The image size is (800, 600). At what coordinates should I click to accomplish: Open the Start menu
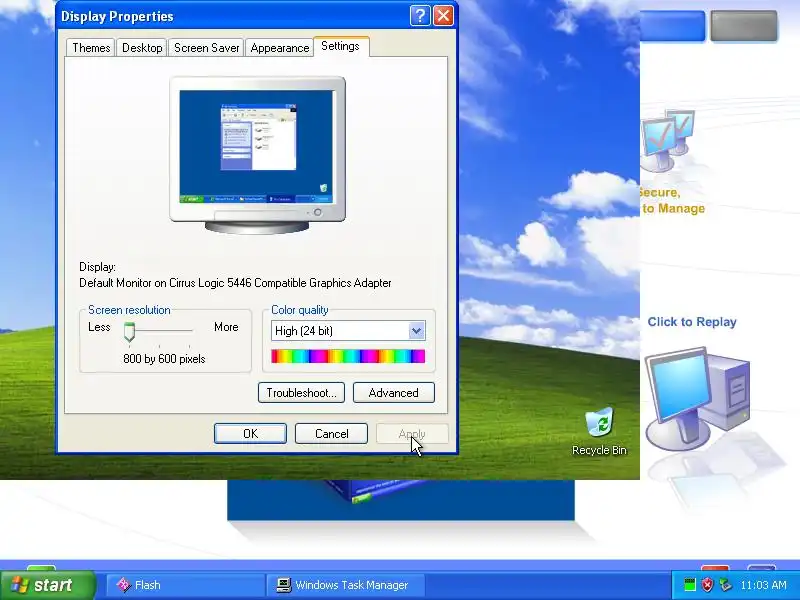48,585
